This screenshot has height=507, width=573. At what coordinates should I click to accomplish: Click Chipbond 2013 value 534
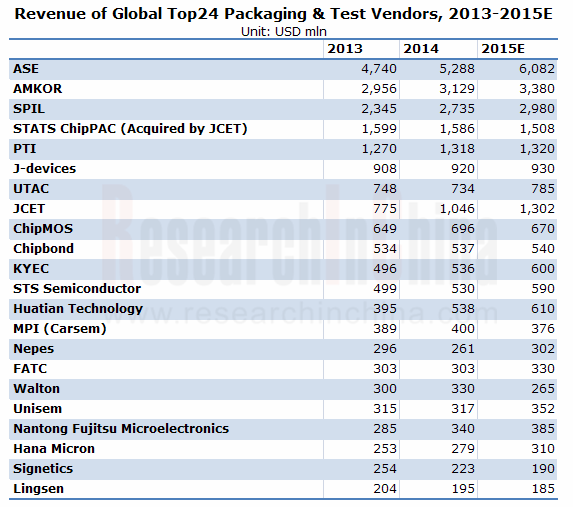coord(385,249)
